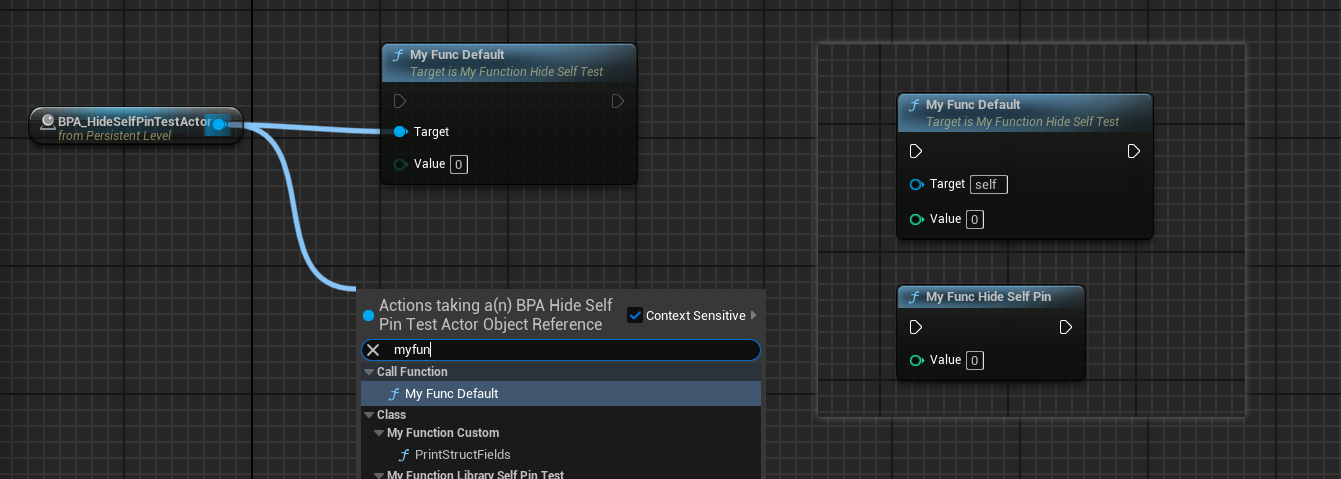Viewport: 1341px width, 479px height.
Task: Select My Func Default from the action list
Action: click(x=451, y=394)
